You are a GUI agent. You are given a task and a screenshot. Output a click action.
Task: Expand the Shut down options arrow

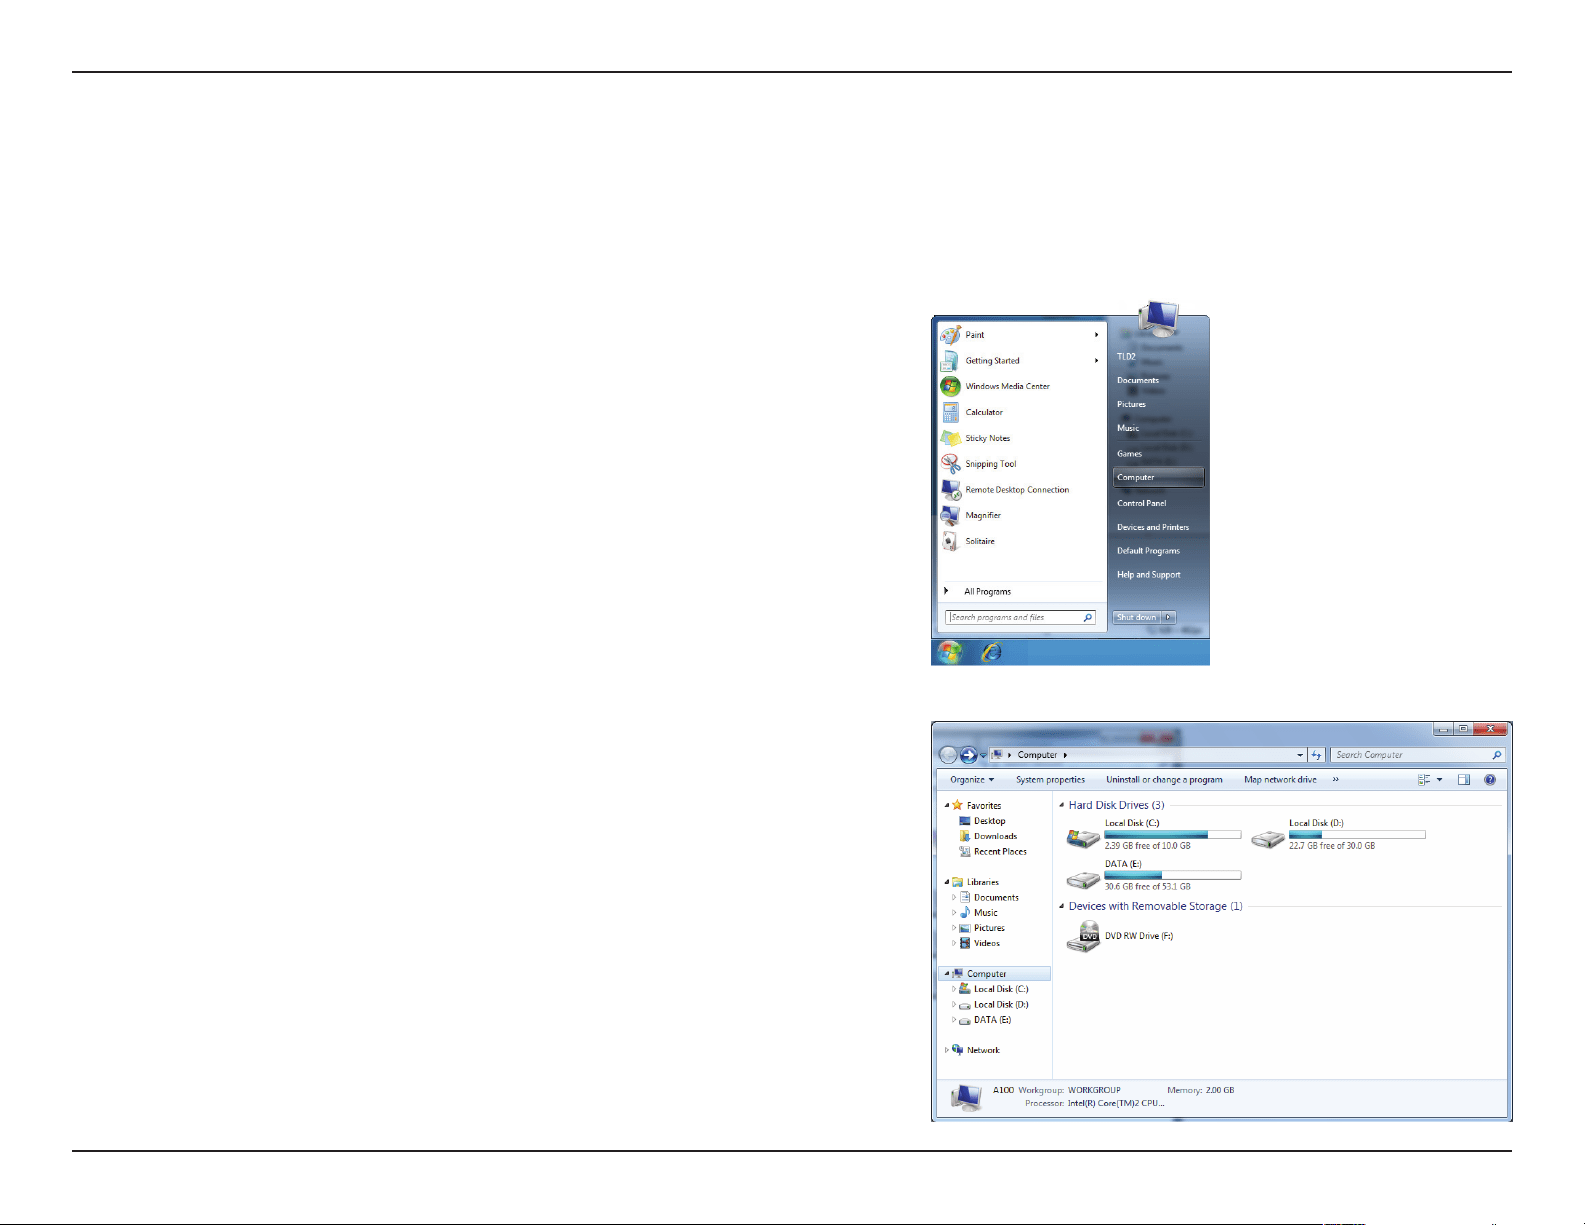1169,617
